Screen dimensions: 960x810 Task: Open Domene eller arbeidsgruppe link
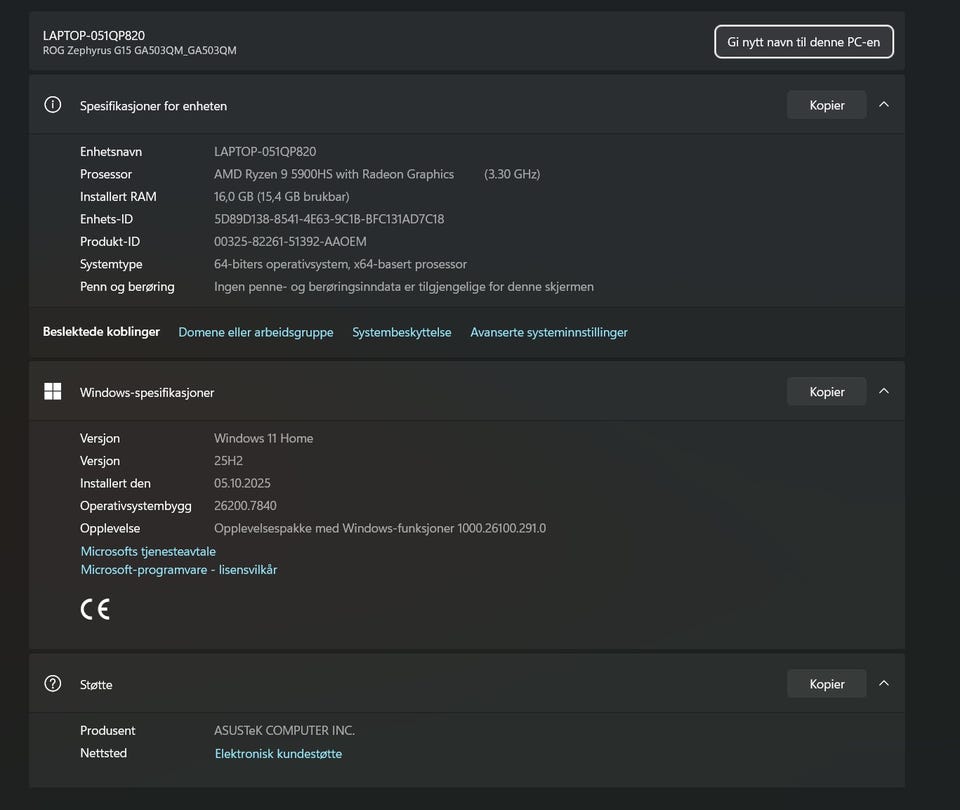256,332
